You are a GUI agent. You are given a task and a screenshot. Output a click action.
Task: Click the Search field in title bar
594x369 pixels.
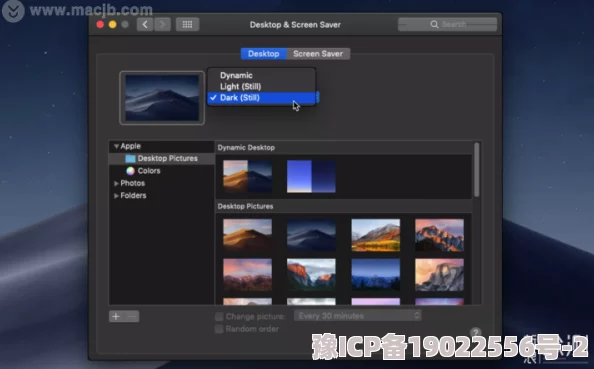coord(447,24)
